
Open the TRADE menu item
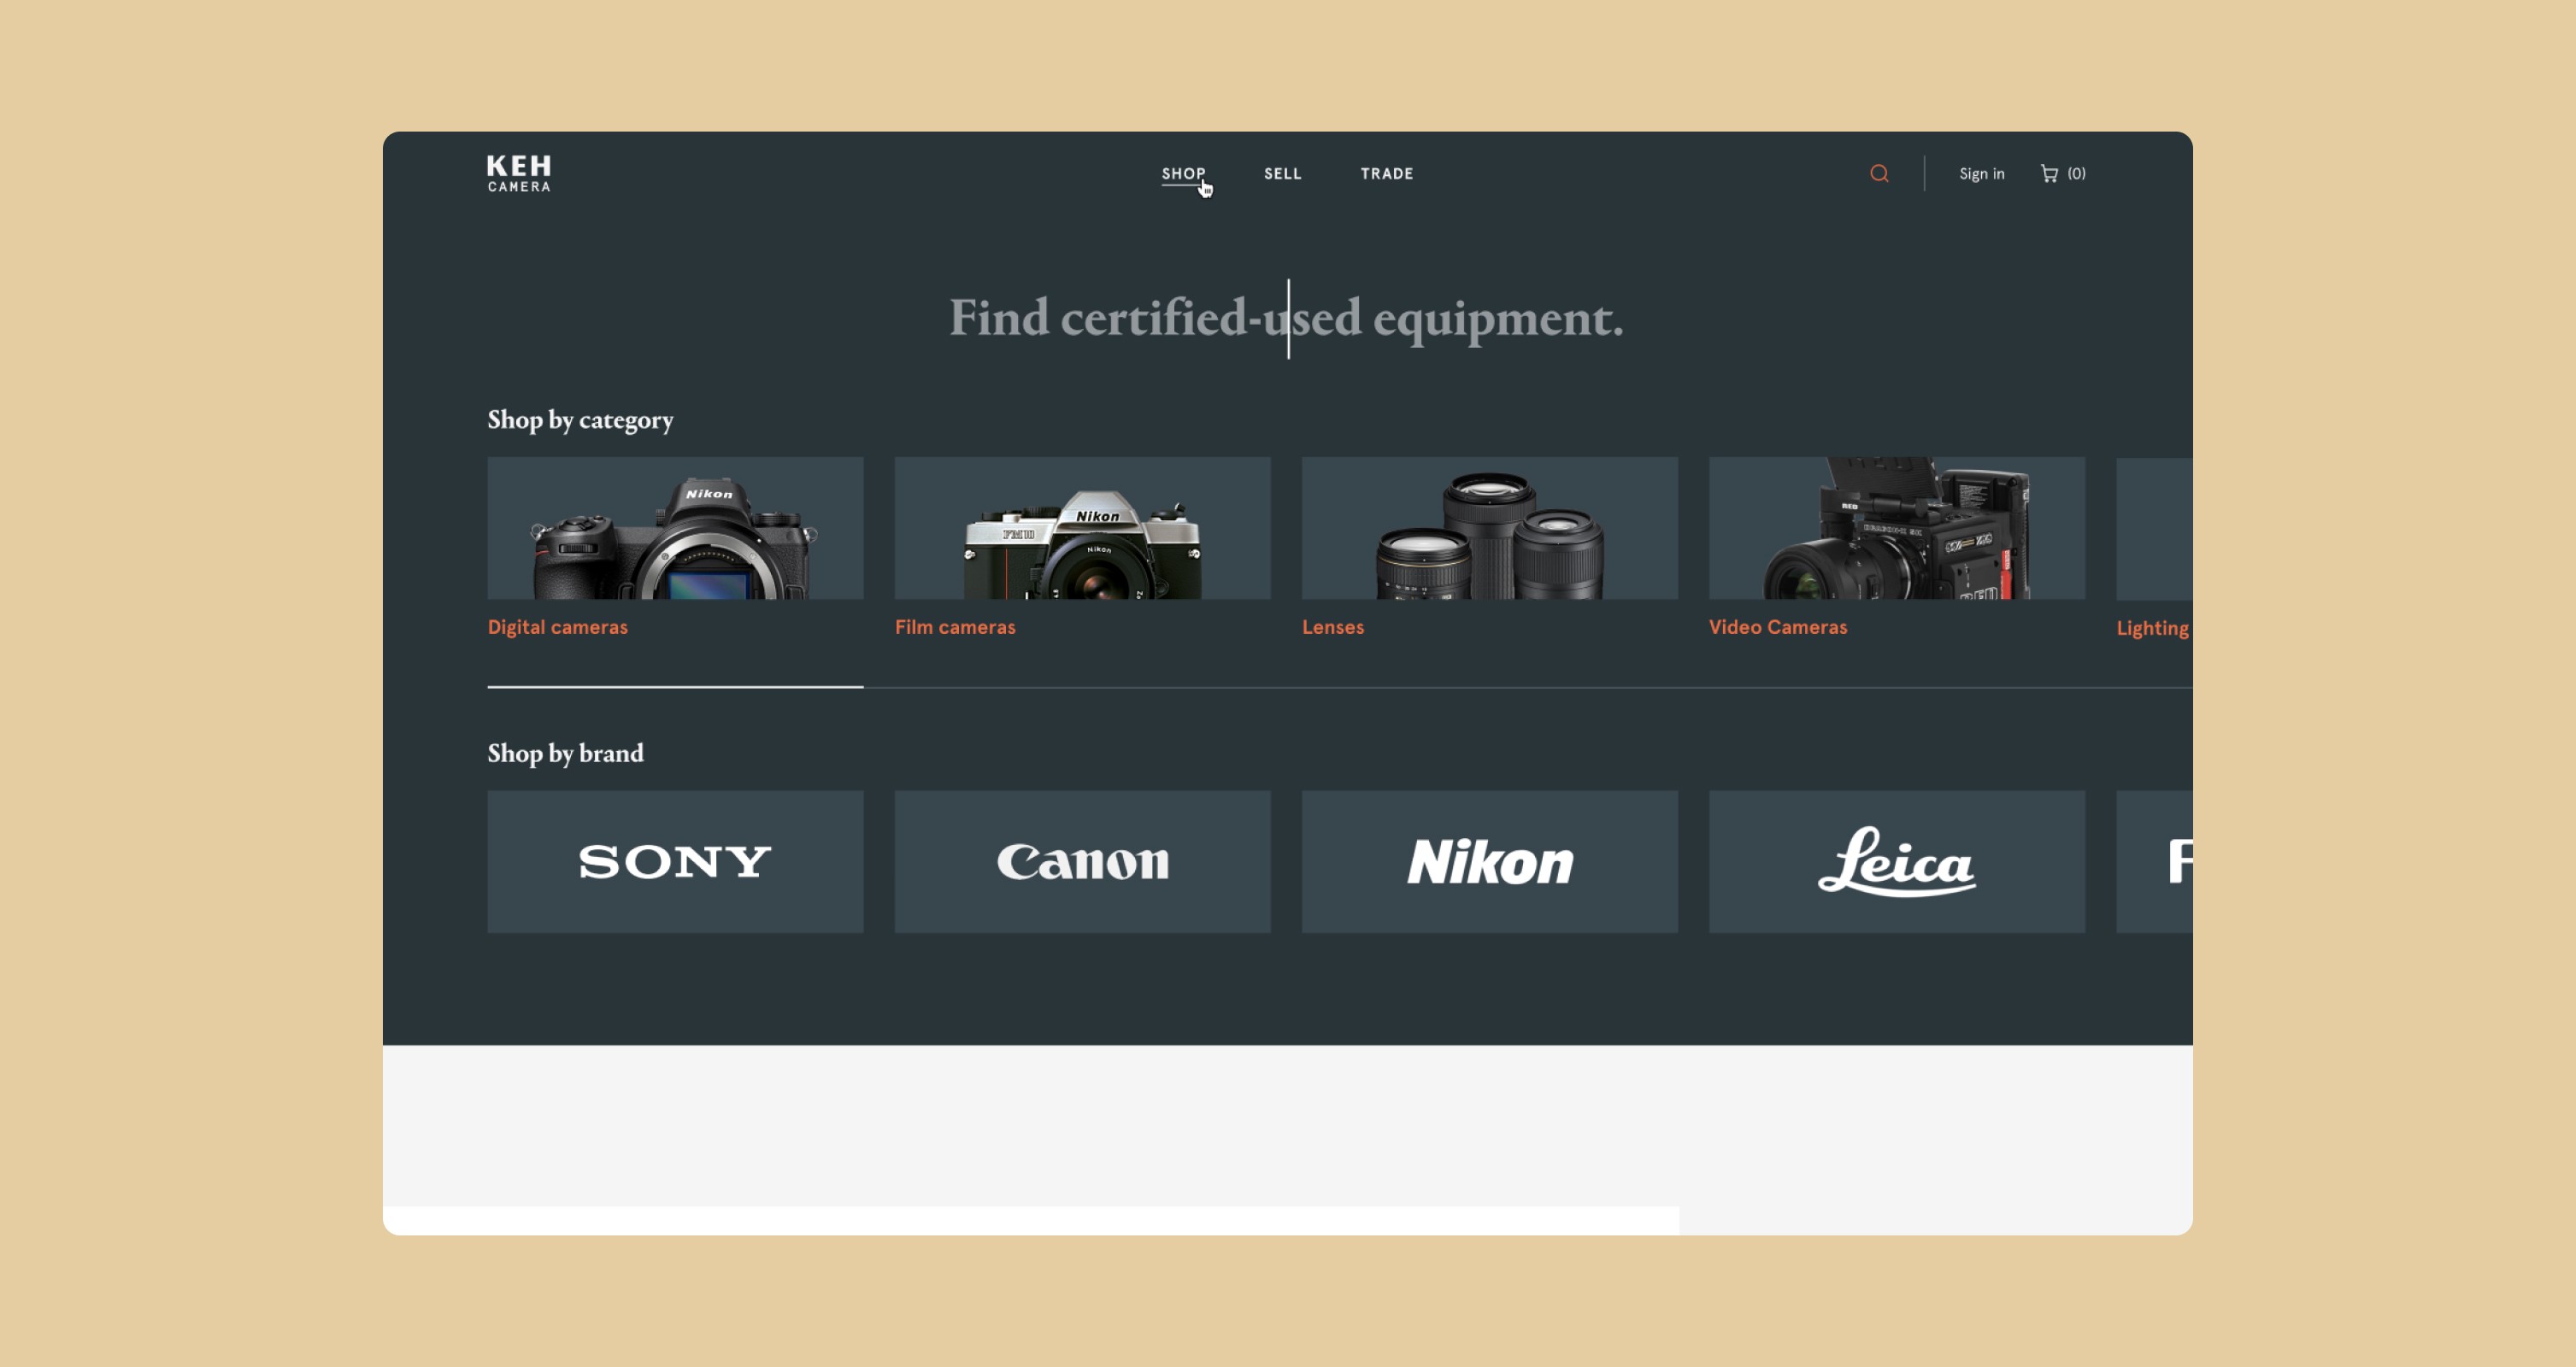1386,173
